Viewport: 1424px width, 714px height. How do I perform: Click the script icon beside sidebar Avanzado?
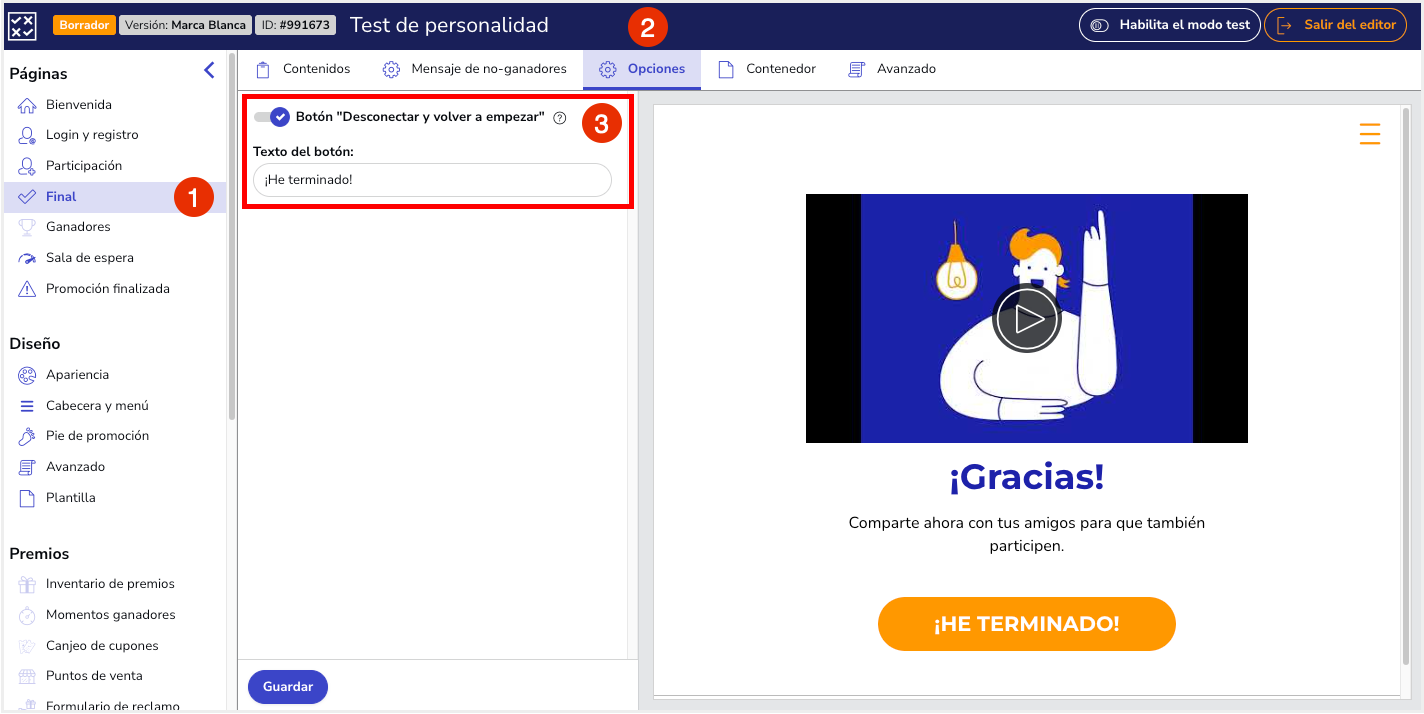[27, 467]
